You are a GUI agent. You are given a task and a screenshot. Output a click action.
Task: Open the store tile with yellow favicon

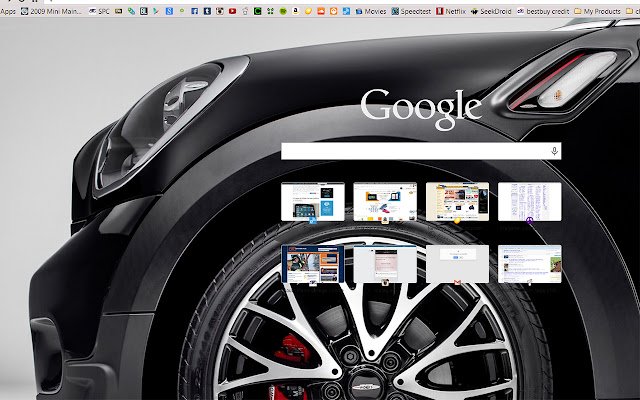pos(457,202)
